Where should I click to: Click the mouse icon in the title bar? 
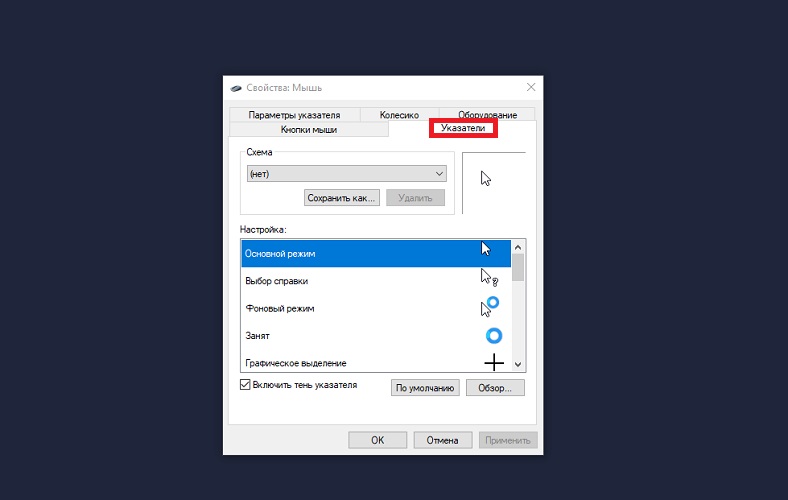pos(236,88)
